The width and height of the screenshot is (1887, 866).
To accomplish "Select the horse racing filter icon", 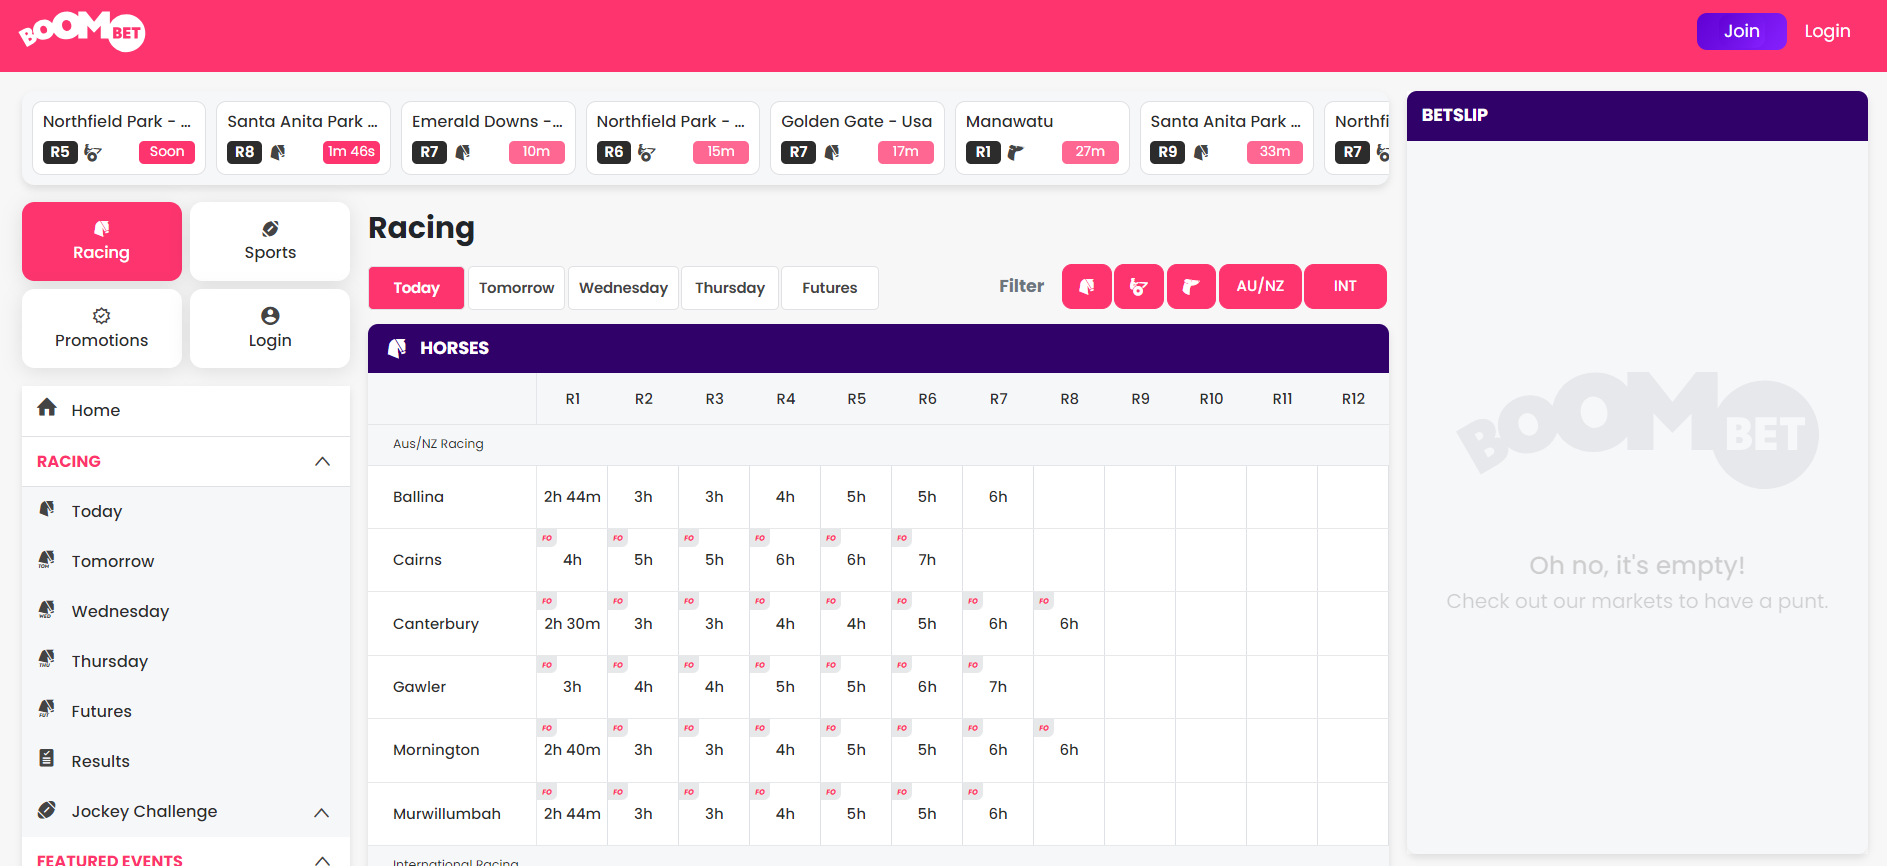I will (x=1087, y=287).
